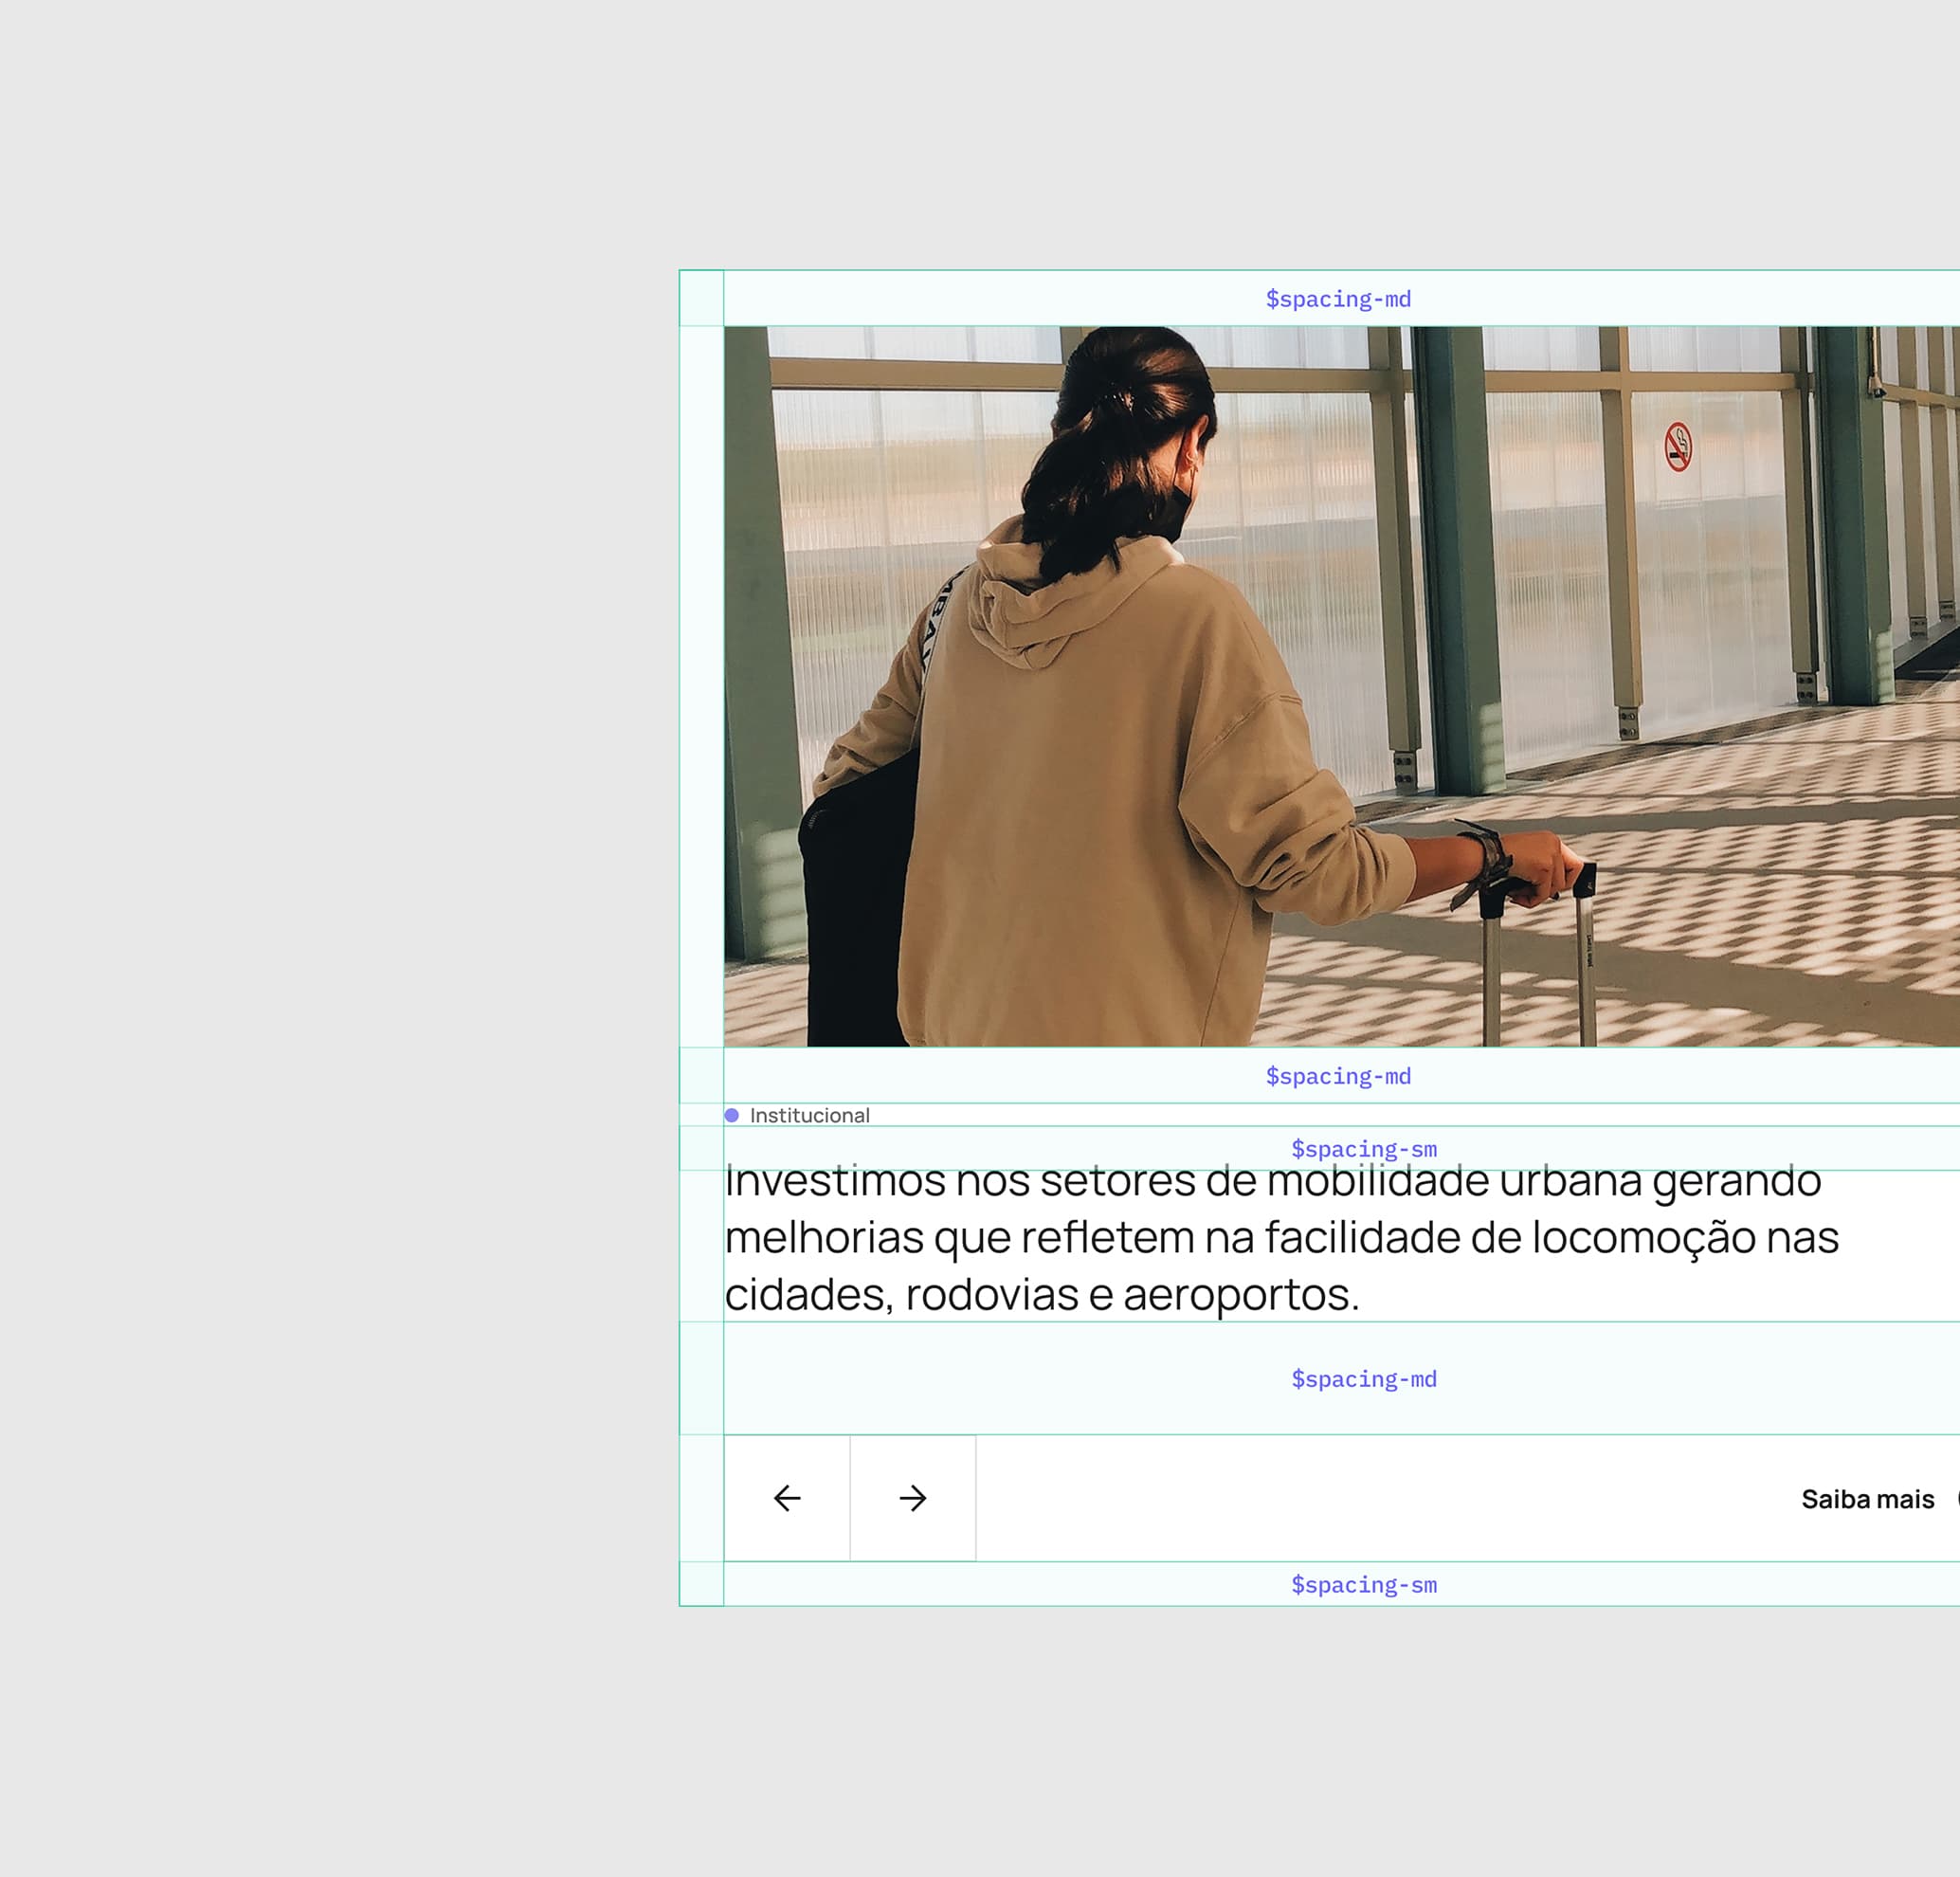This screenshot has height=1877, width=1960.
Task: Open the Saiba mais link
Action: click(1867, 1499)
